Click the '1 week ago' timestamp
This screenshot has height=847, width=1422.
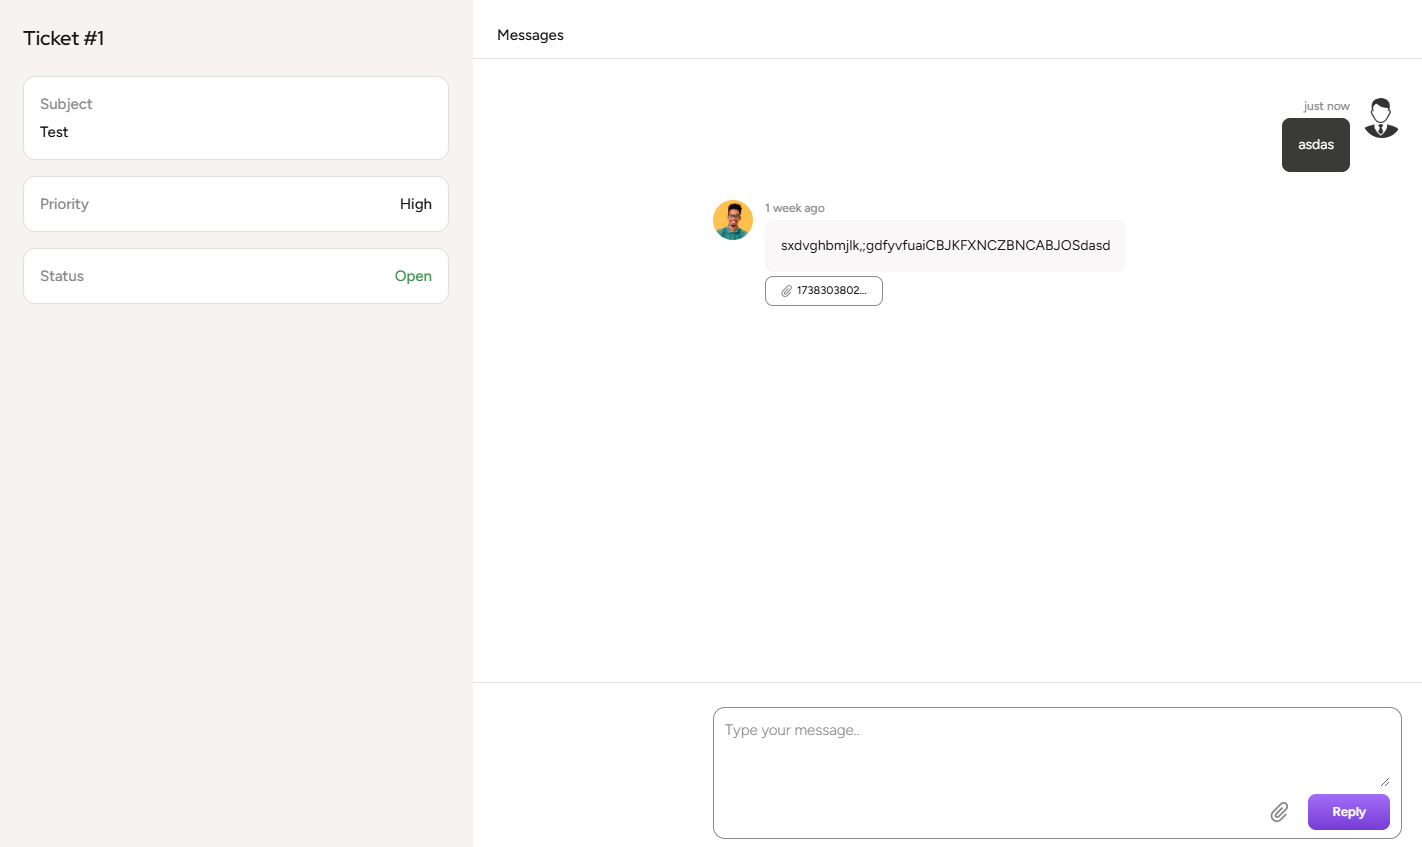pyautogui.click(x=795, y=208)
